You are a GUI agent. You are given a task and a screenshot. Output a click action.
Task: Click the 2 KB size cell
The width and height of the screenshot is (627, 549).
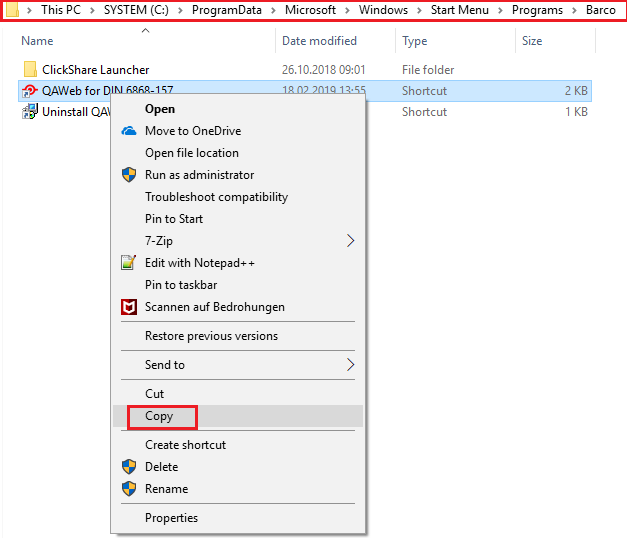[x=576, y=91]
